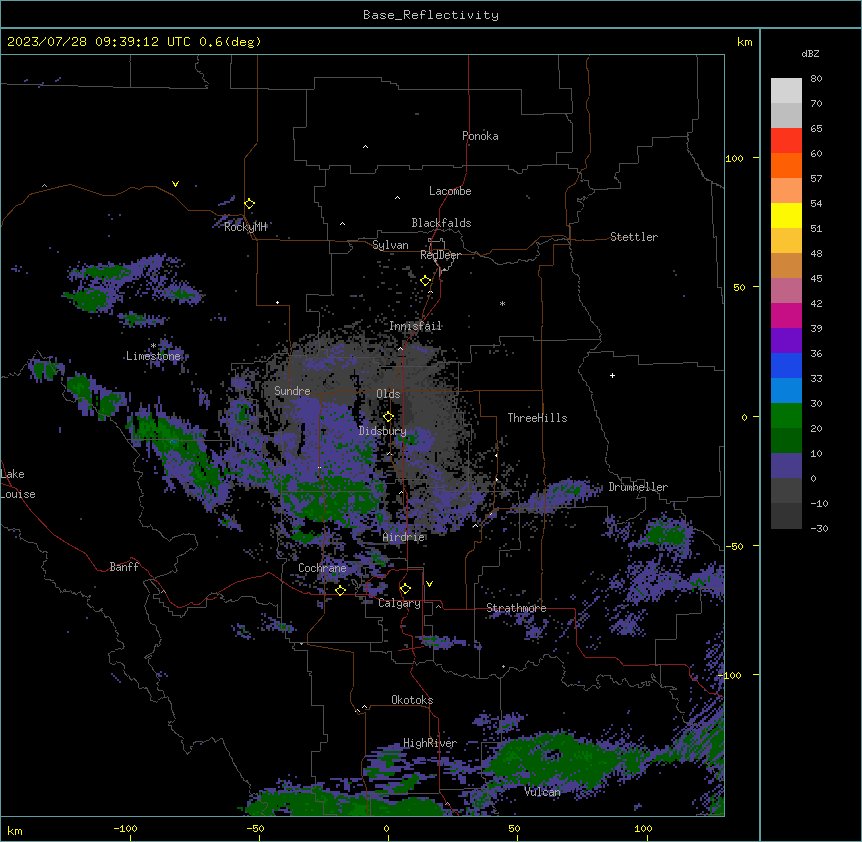862x842 pixels.
Task: Click the HighRiver town label
Action: click(430, 743)
